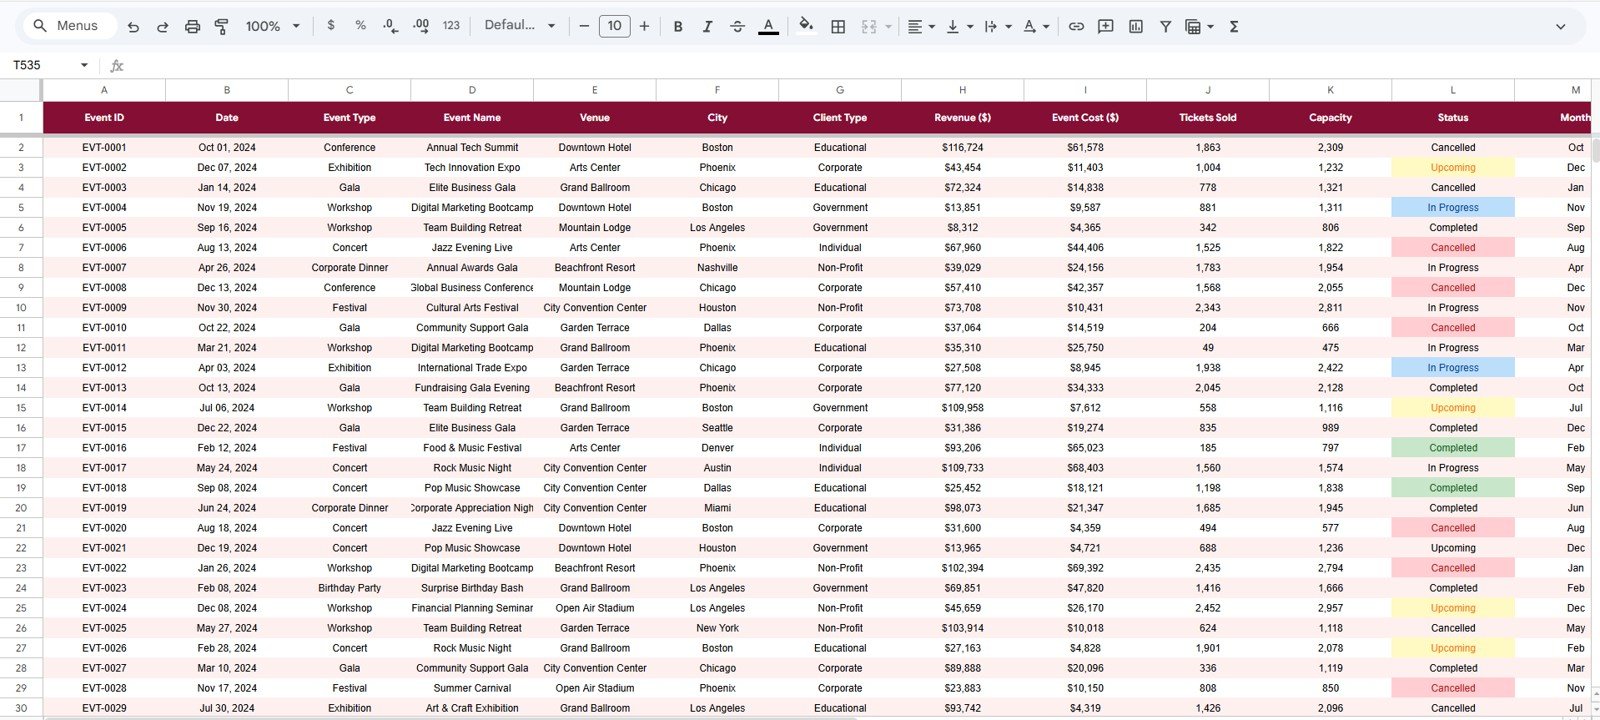Viewport: 1600px width, 720px height.
Task: Toggle strikethrough formatting
Action: coord(737,27)
